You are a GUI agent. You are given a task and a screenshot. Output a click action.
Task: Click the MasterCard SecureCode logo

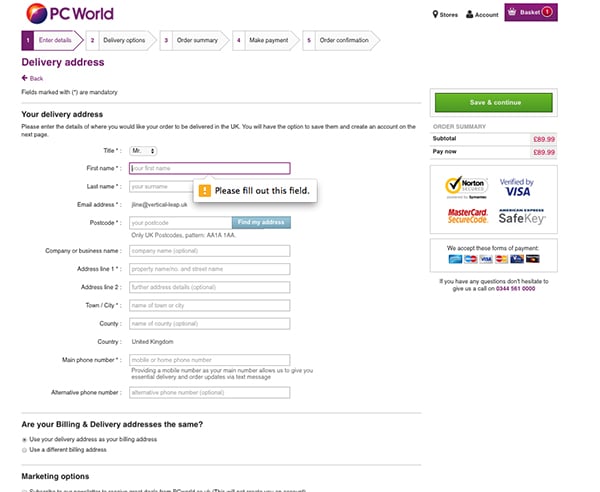coord(467,216)
